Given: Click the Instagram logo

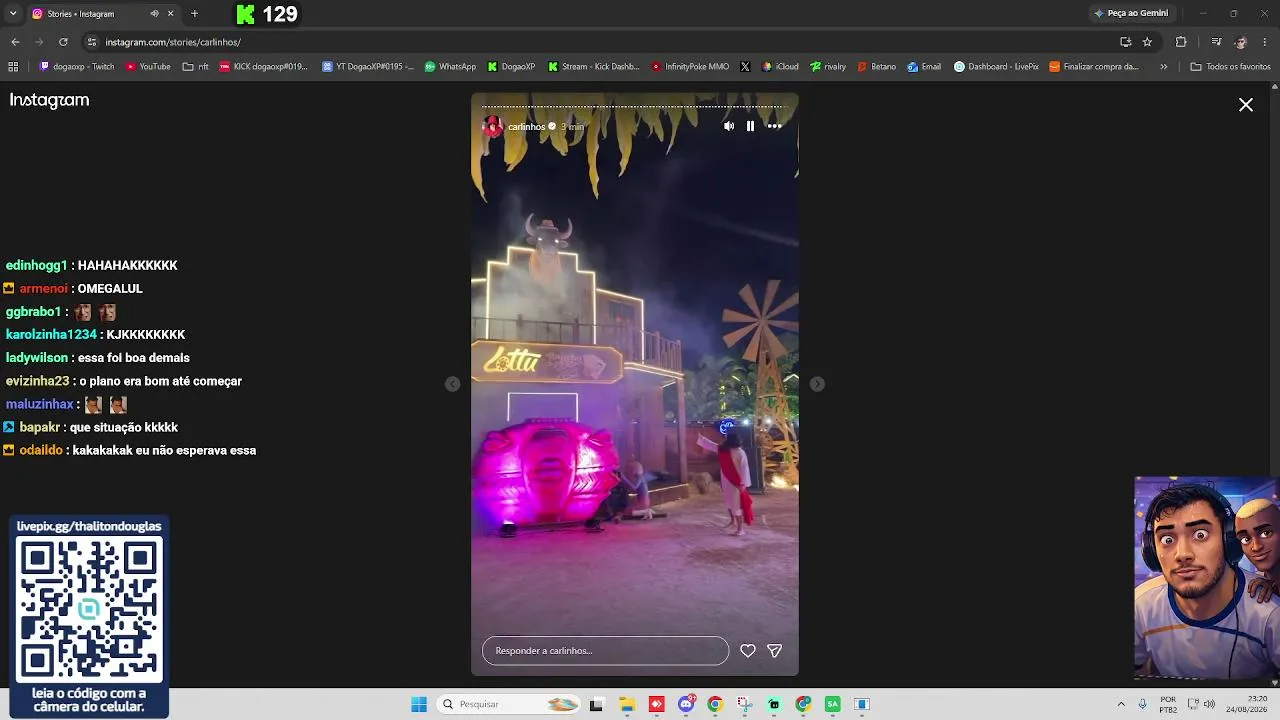Looking at the screenshot, I should (x=49, y=100).
